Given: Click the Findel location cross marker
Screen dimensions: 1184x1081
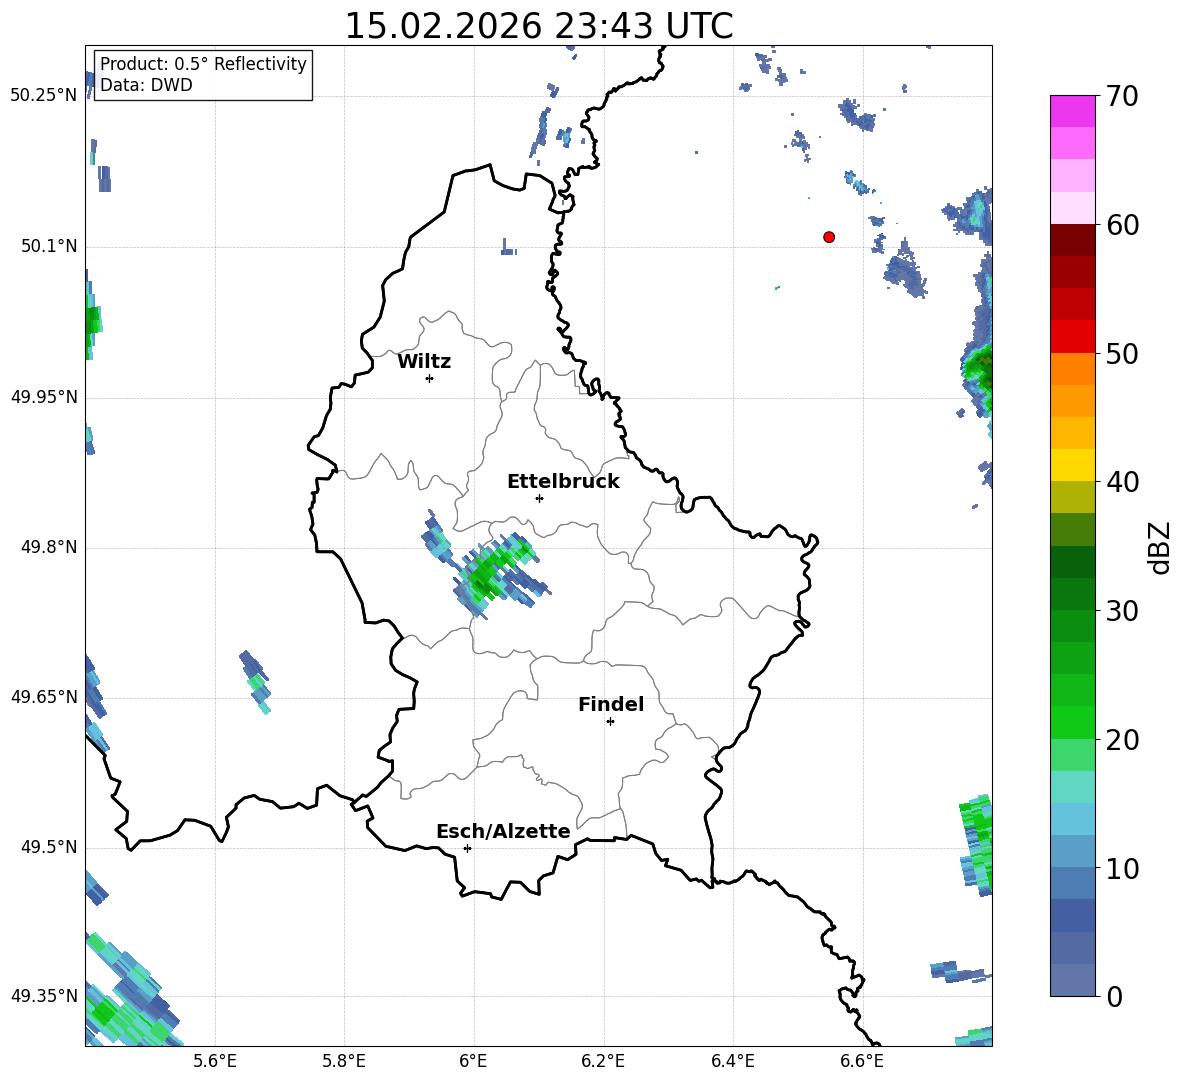Looking at the screenshot, I should (x=610, y=722).
